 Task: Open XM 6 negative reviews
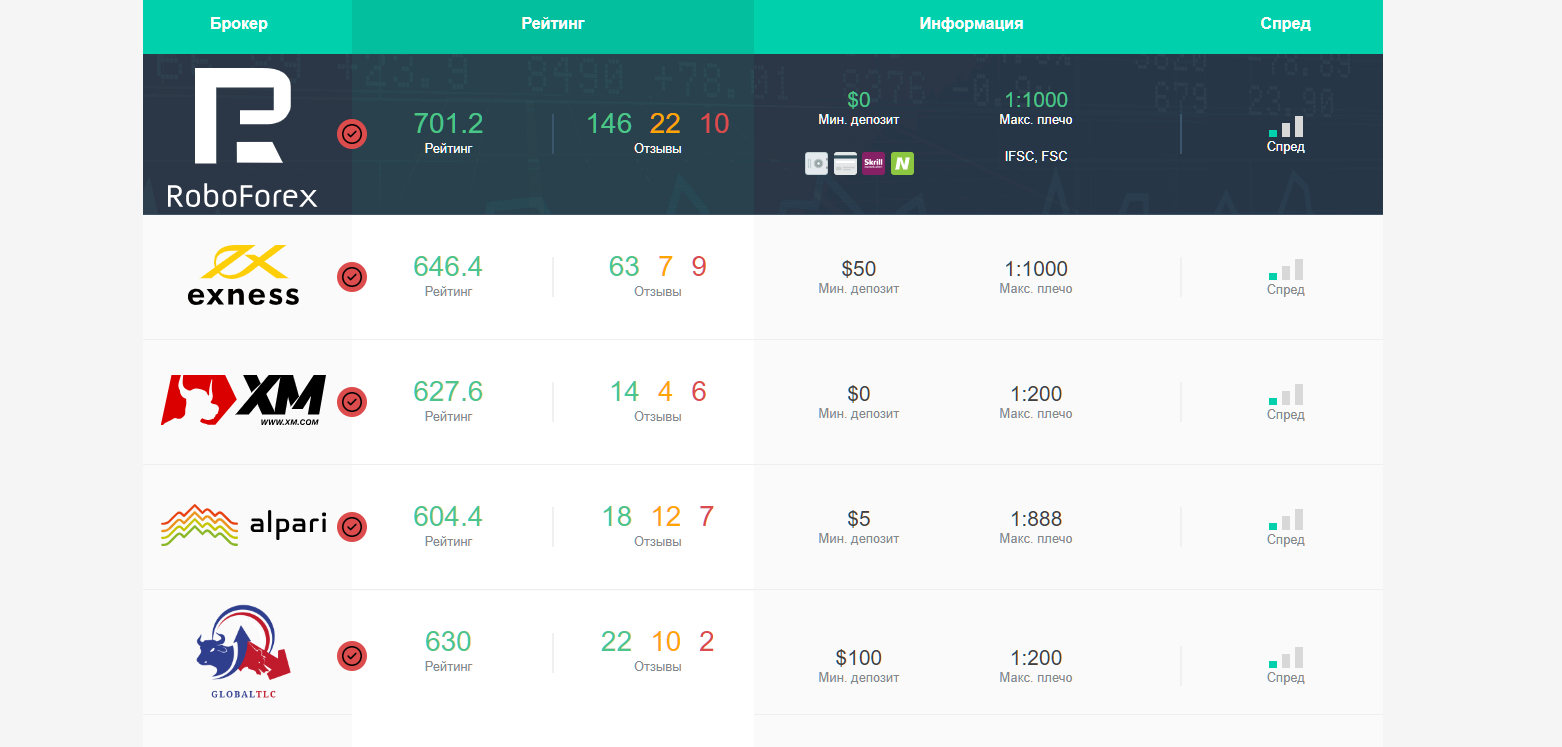coord(699,392)
